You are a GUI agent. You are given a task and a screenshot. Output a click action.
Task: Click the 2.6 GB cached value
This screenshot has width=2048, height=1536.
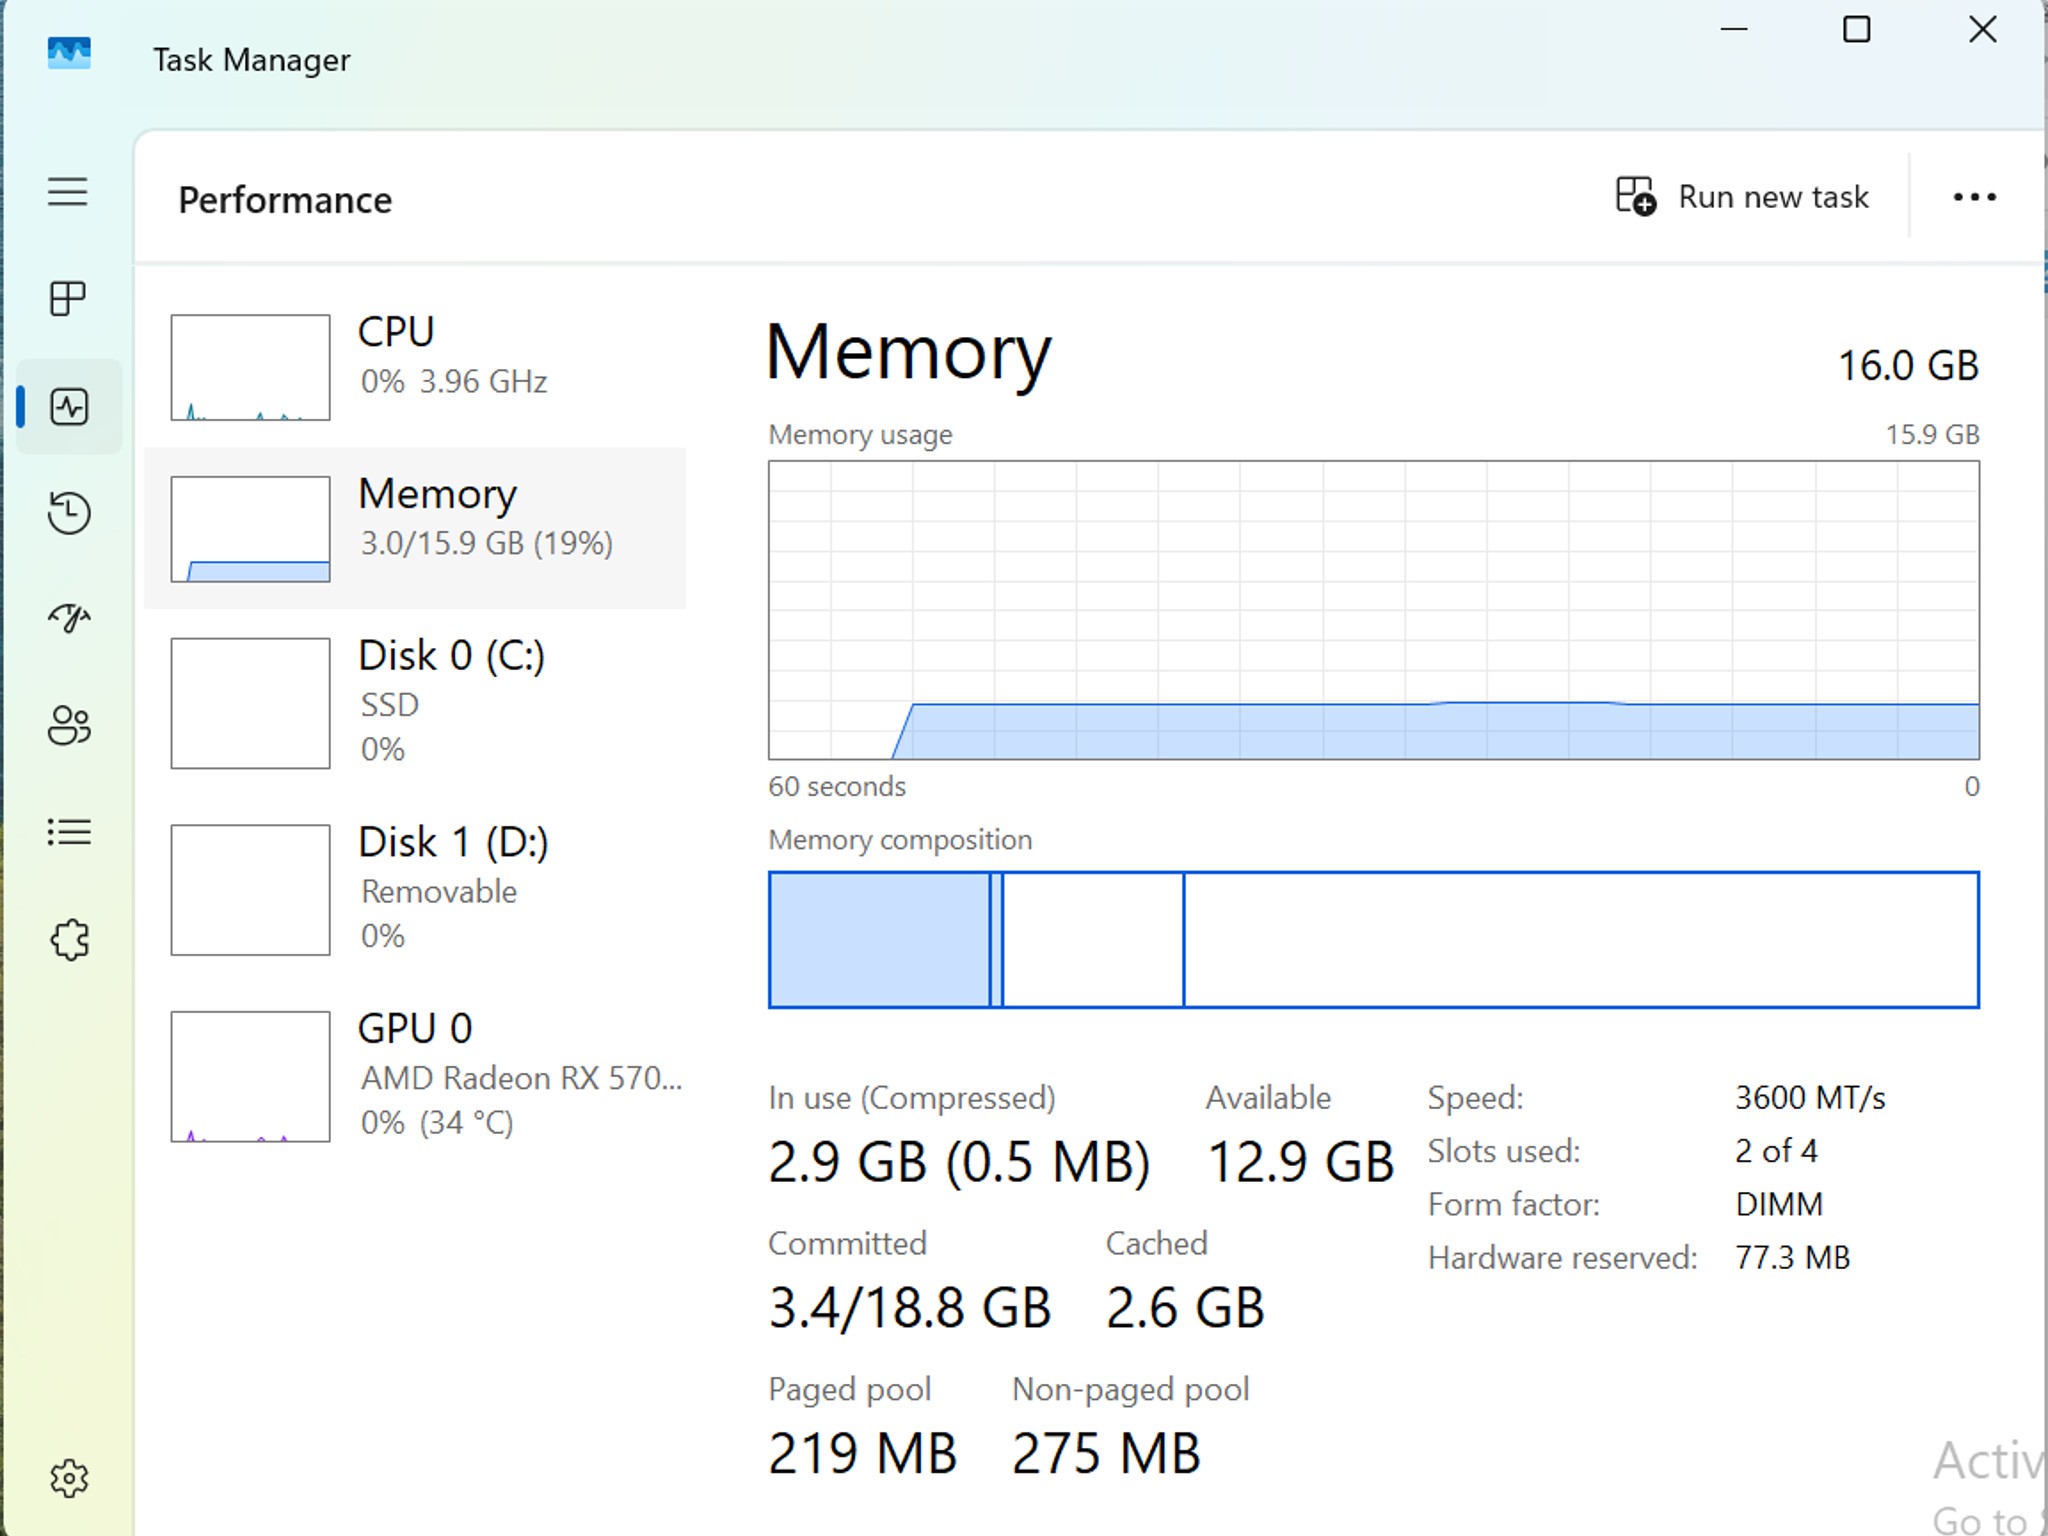[1185, 1308]
